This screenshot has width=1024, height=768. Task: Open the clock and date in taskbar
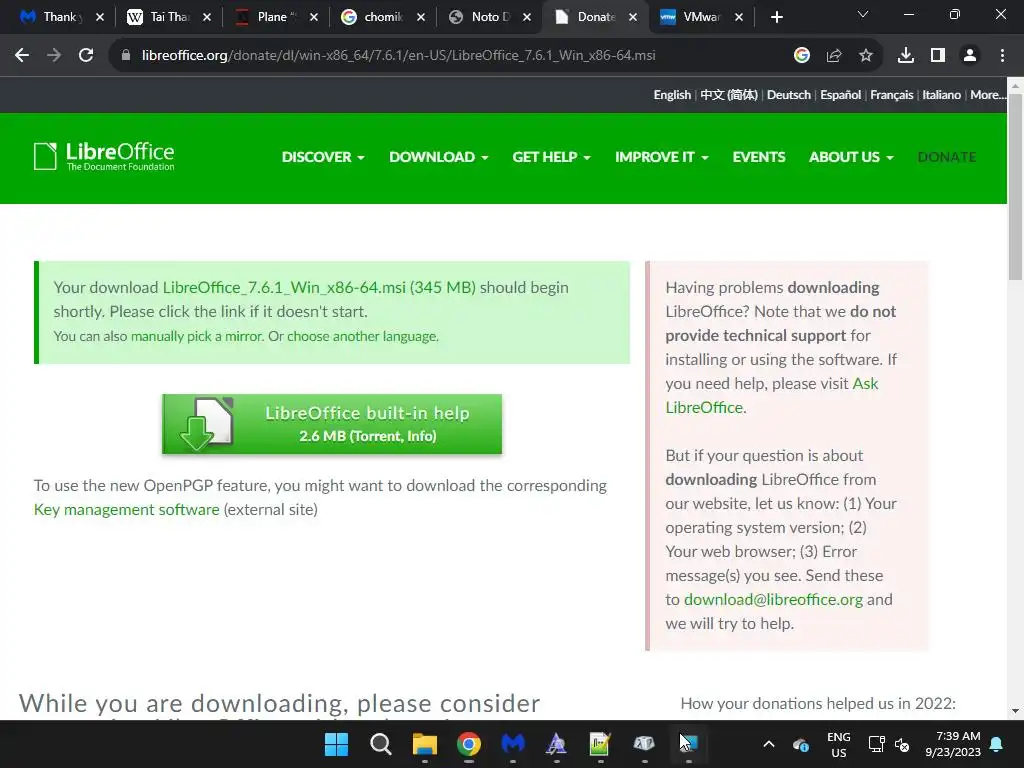pos(953,744)
